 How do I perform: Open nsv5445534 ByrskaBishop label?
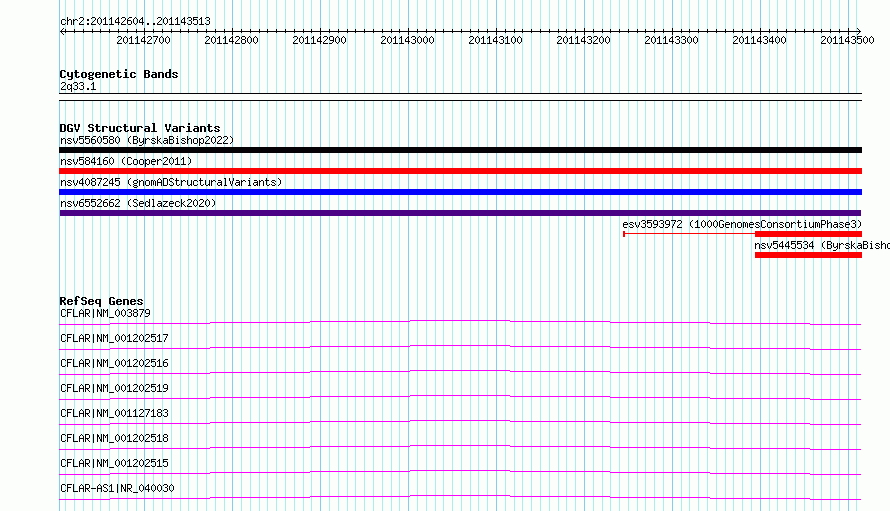(822, 245)
